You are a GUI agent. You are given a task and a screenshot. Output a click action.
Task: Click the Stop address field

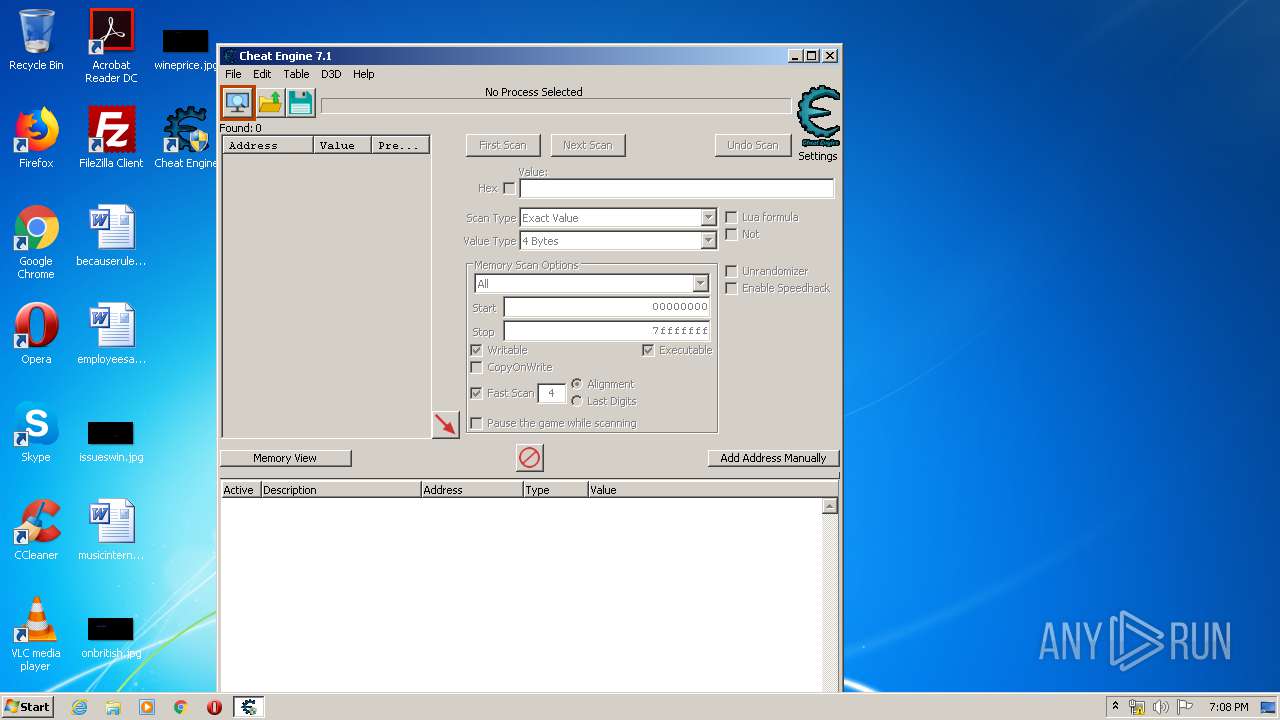(607, 331)
